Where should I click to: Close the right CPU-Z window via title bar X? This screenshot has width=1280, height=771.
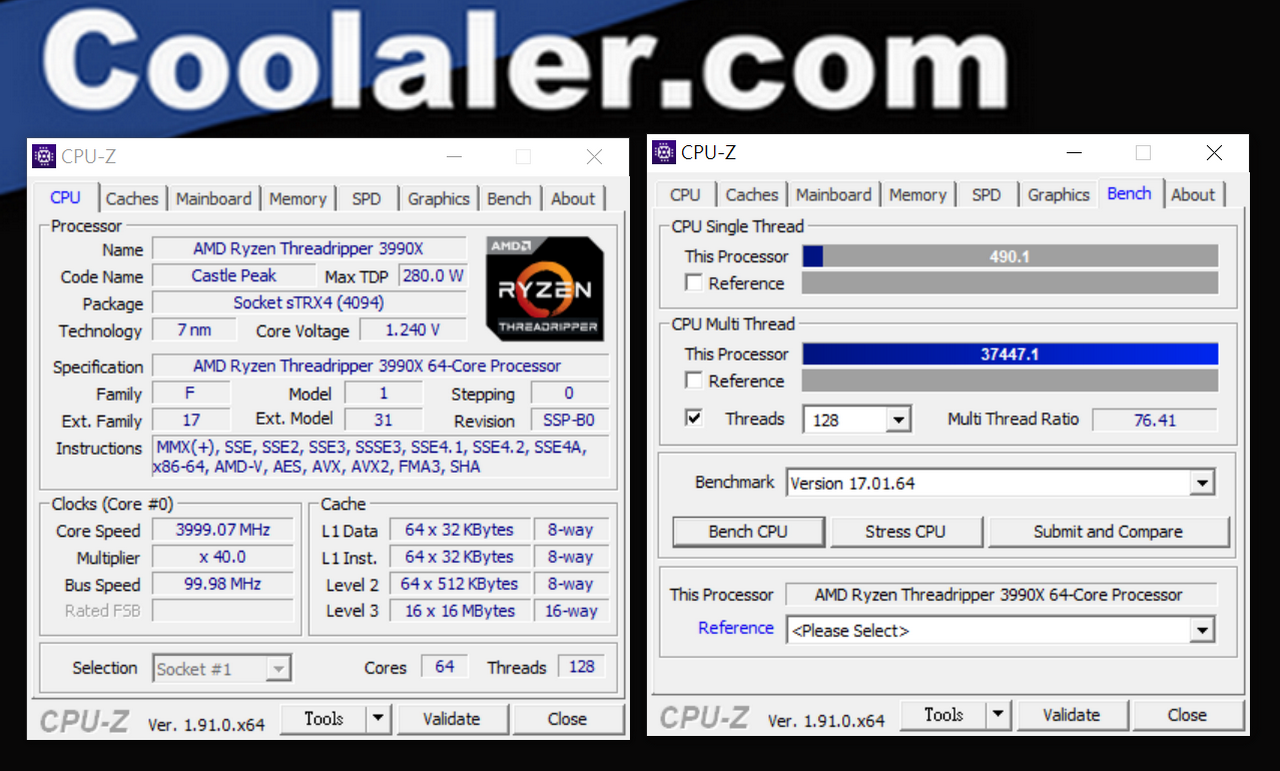click(1214, 153)
